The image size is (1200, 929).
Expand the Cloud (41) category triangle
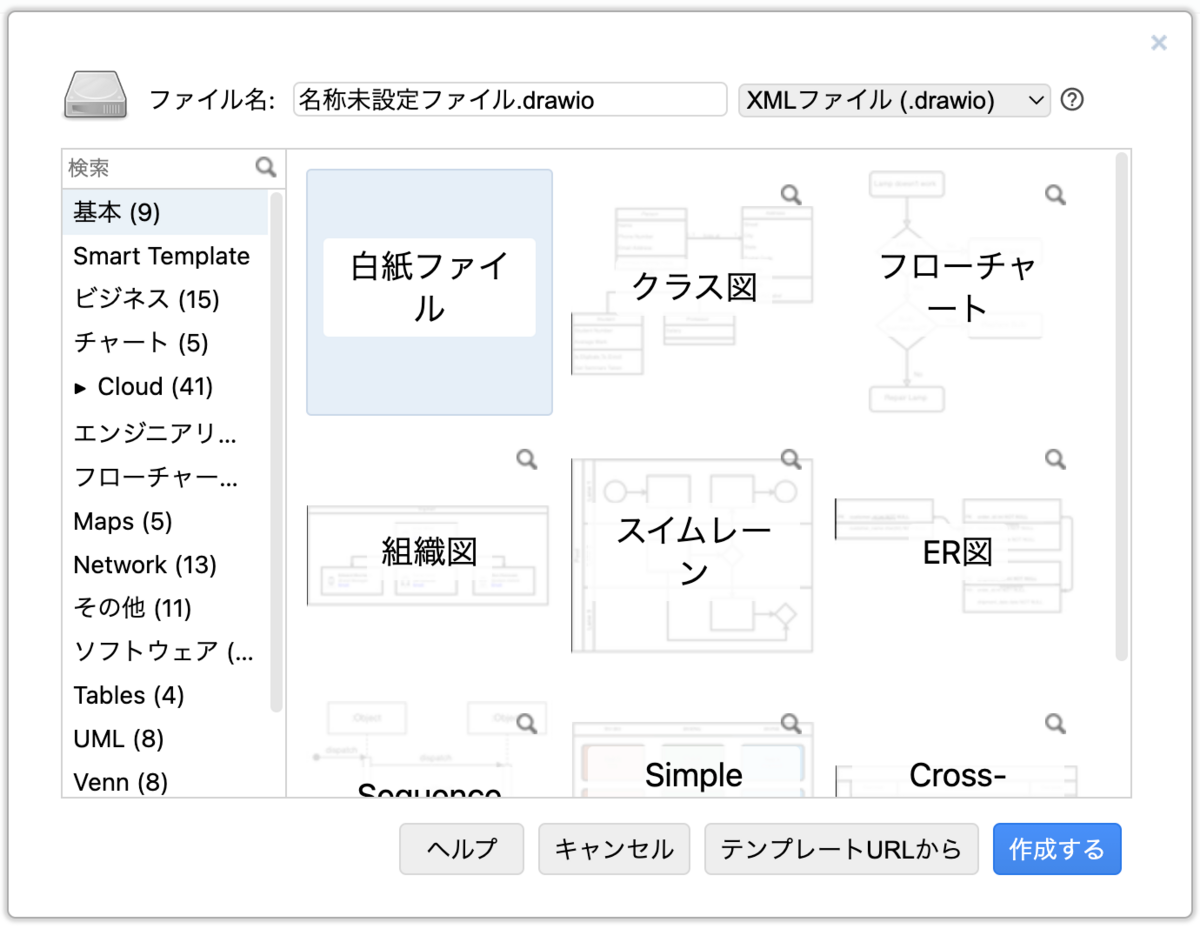click(81, 387)
